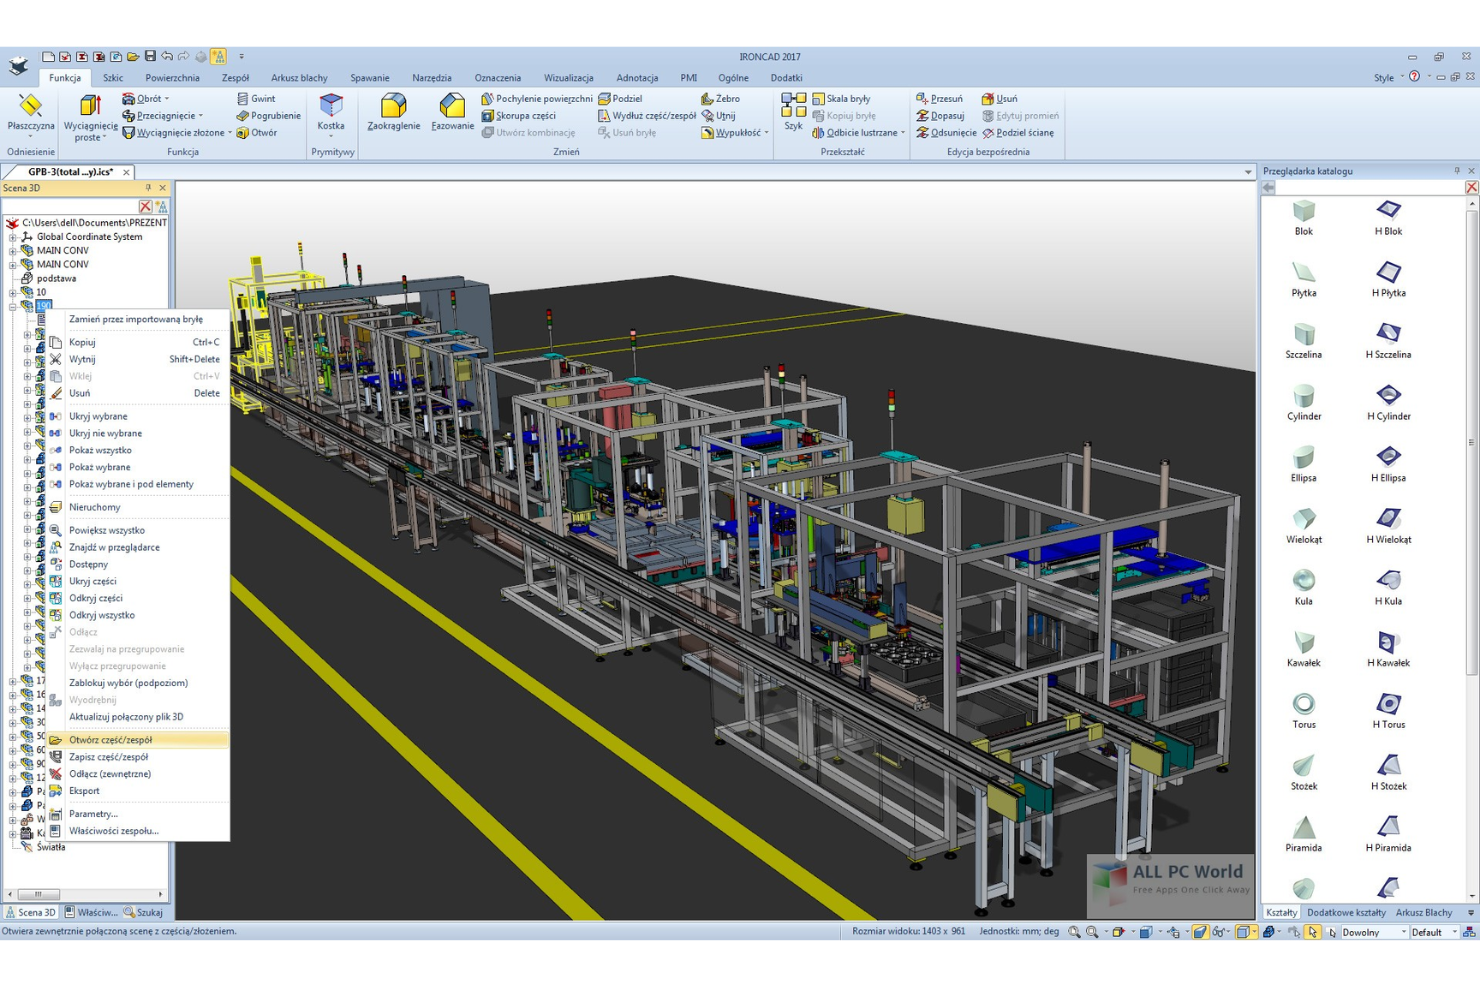The image size is (1480, 987).
Task: Pick the H Cylinder shape from catalog
Action: click(1388, 403)
